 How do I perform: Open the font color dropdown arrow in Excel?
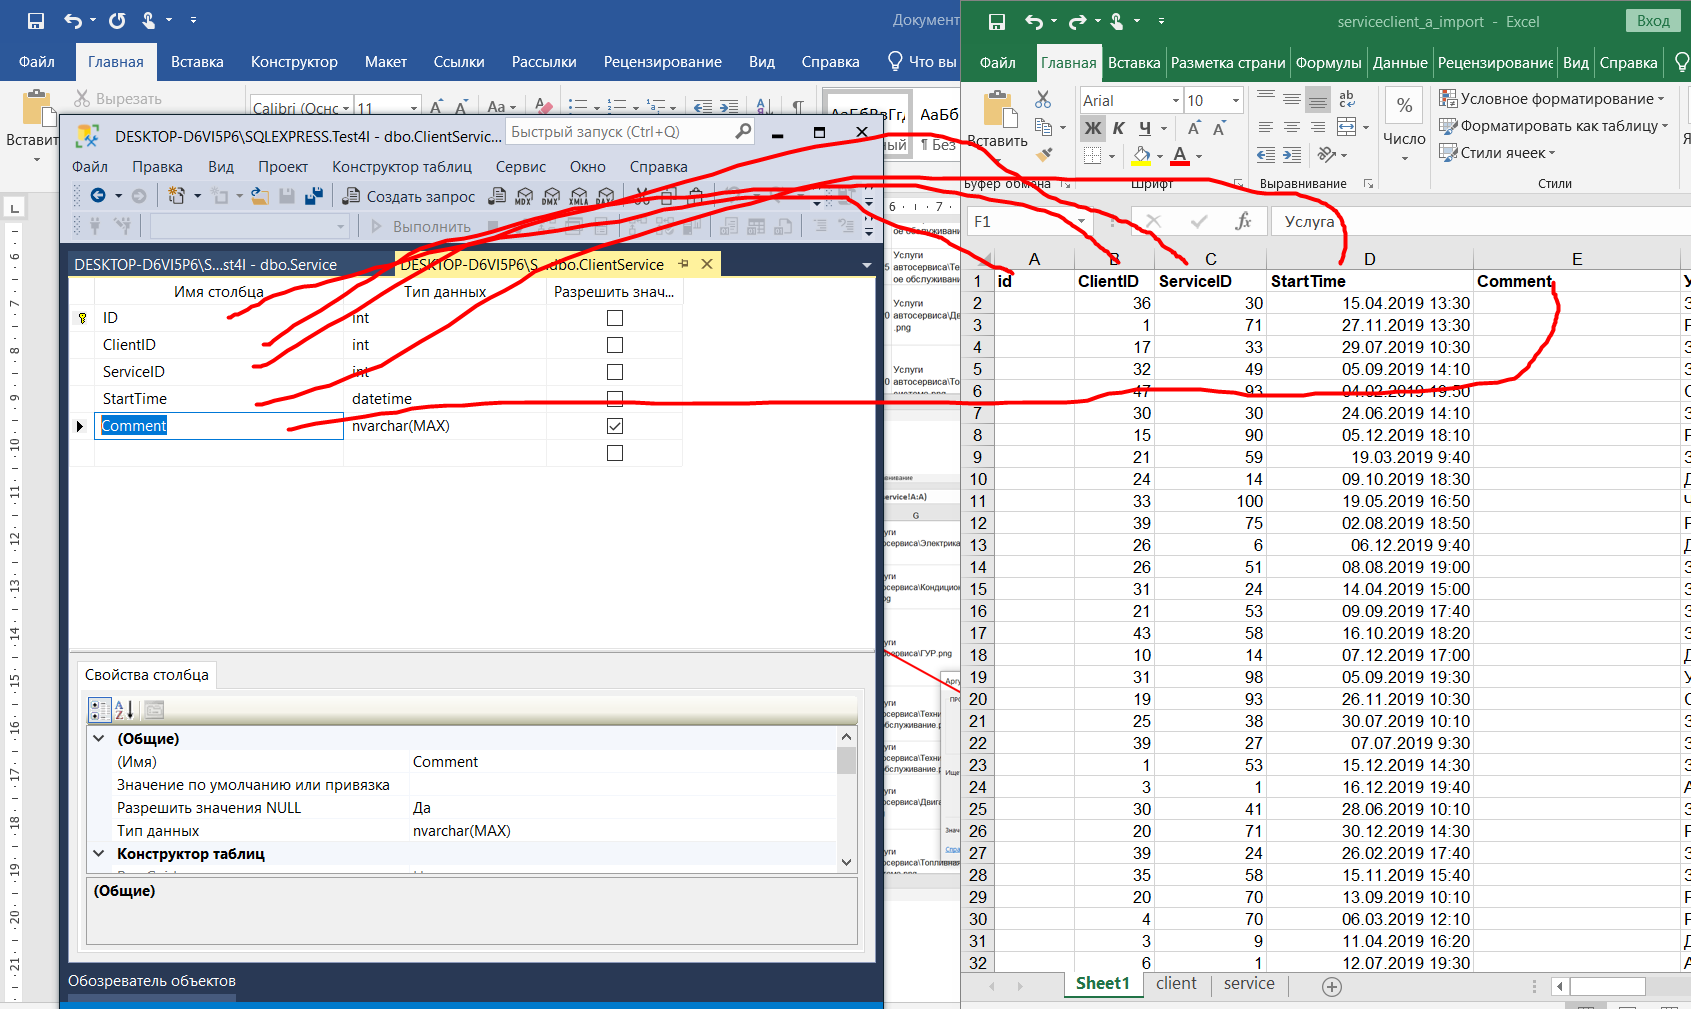click(1199, 156)
